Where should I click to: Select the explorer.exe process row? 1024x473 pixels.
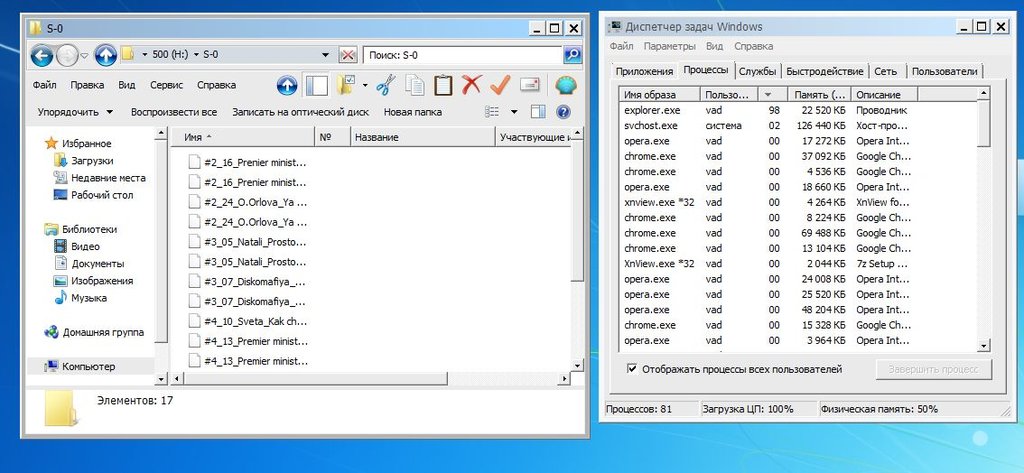tap(798, 110)
